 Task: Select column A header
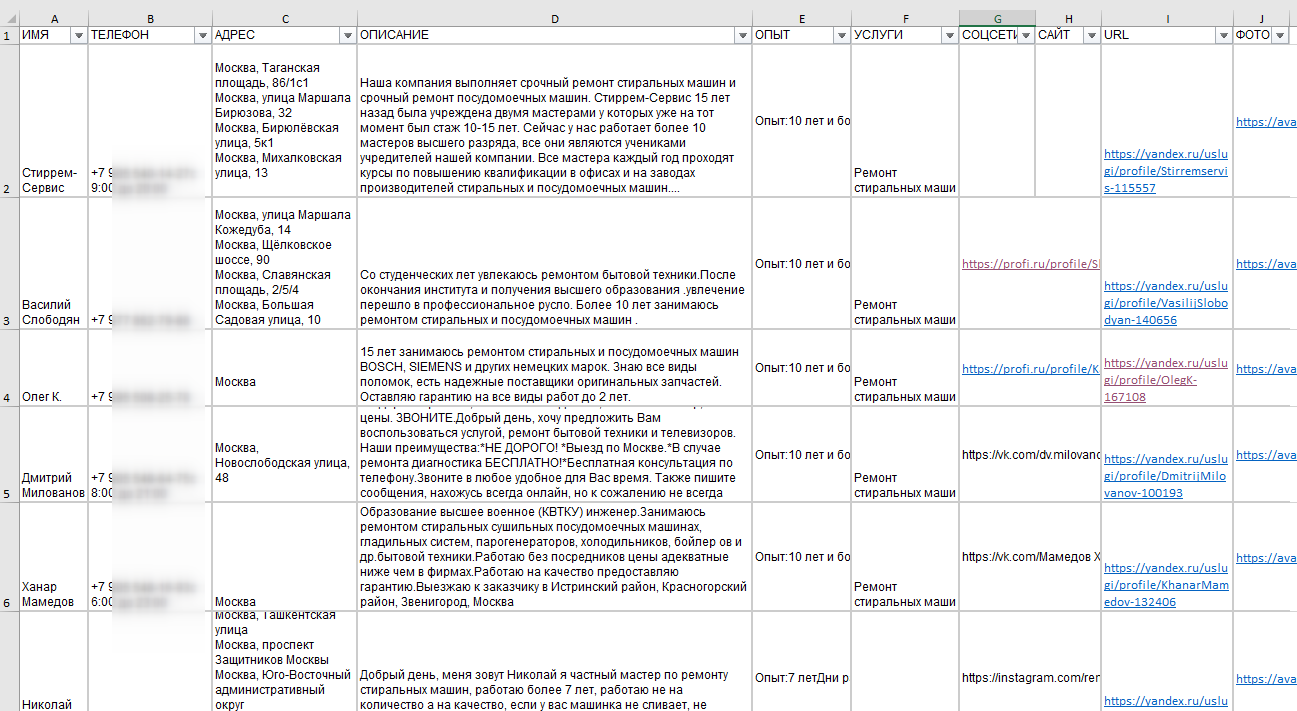pos(54,18)
